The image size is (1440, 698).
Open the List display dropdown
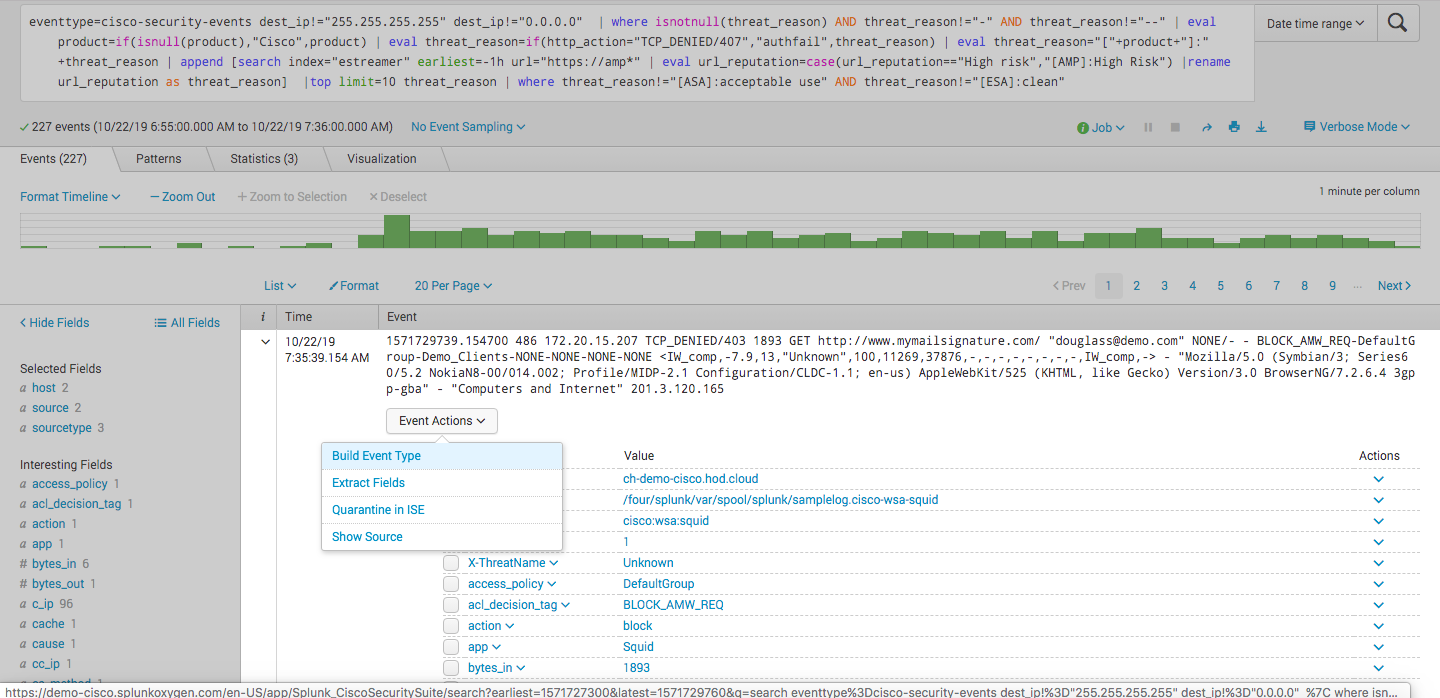[280, 286]
